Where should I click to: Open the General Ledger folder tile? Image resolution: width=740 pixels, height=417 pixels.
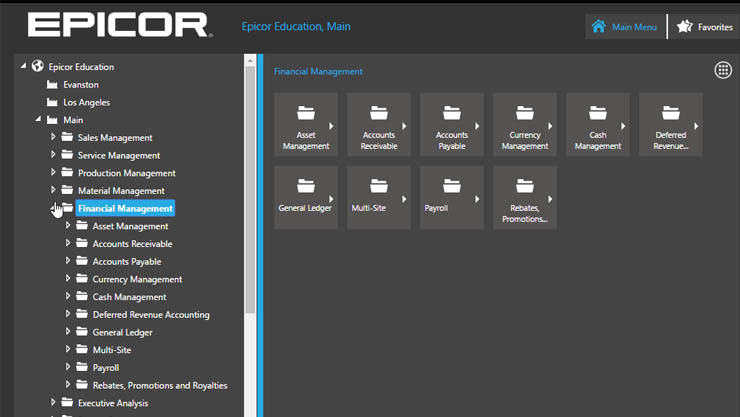pos(306,198)
